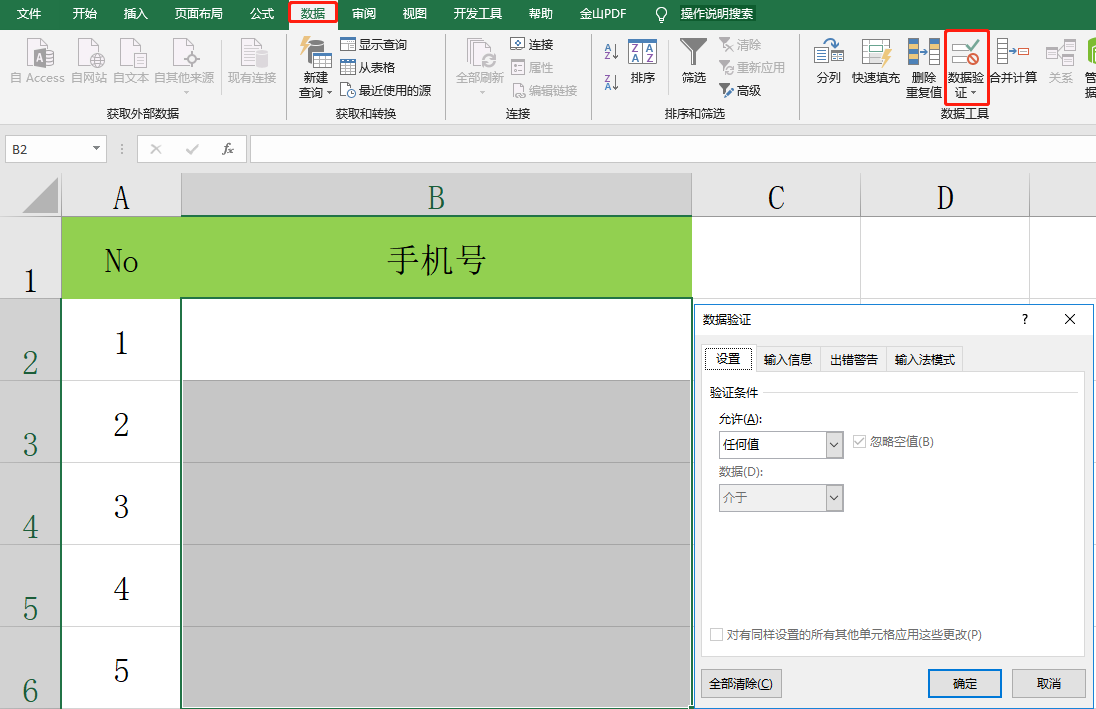Select column C header
Viewport: 1096px width, 709px height.
click(x=776, y=196)
